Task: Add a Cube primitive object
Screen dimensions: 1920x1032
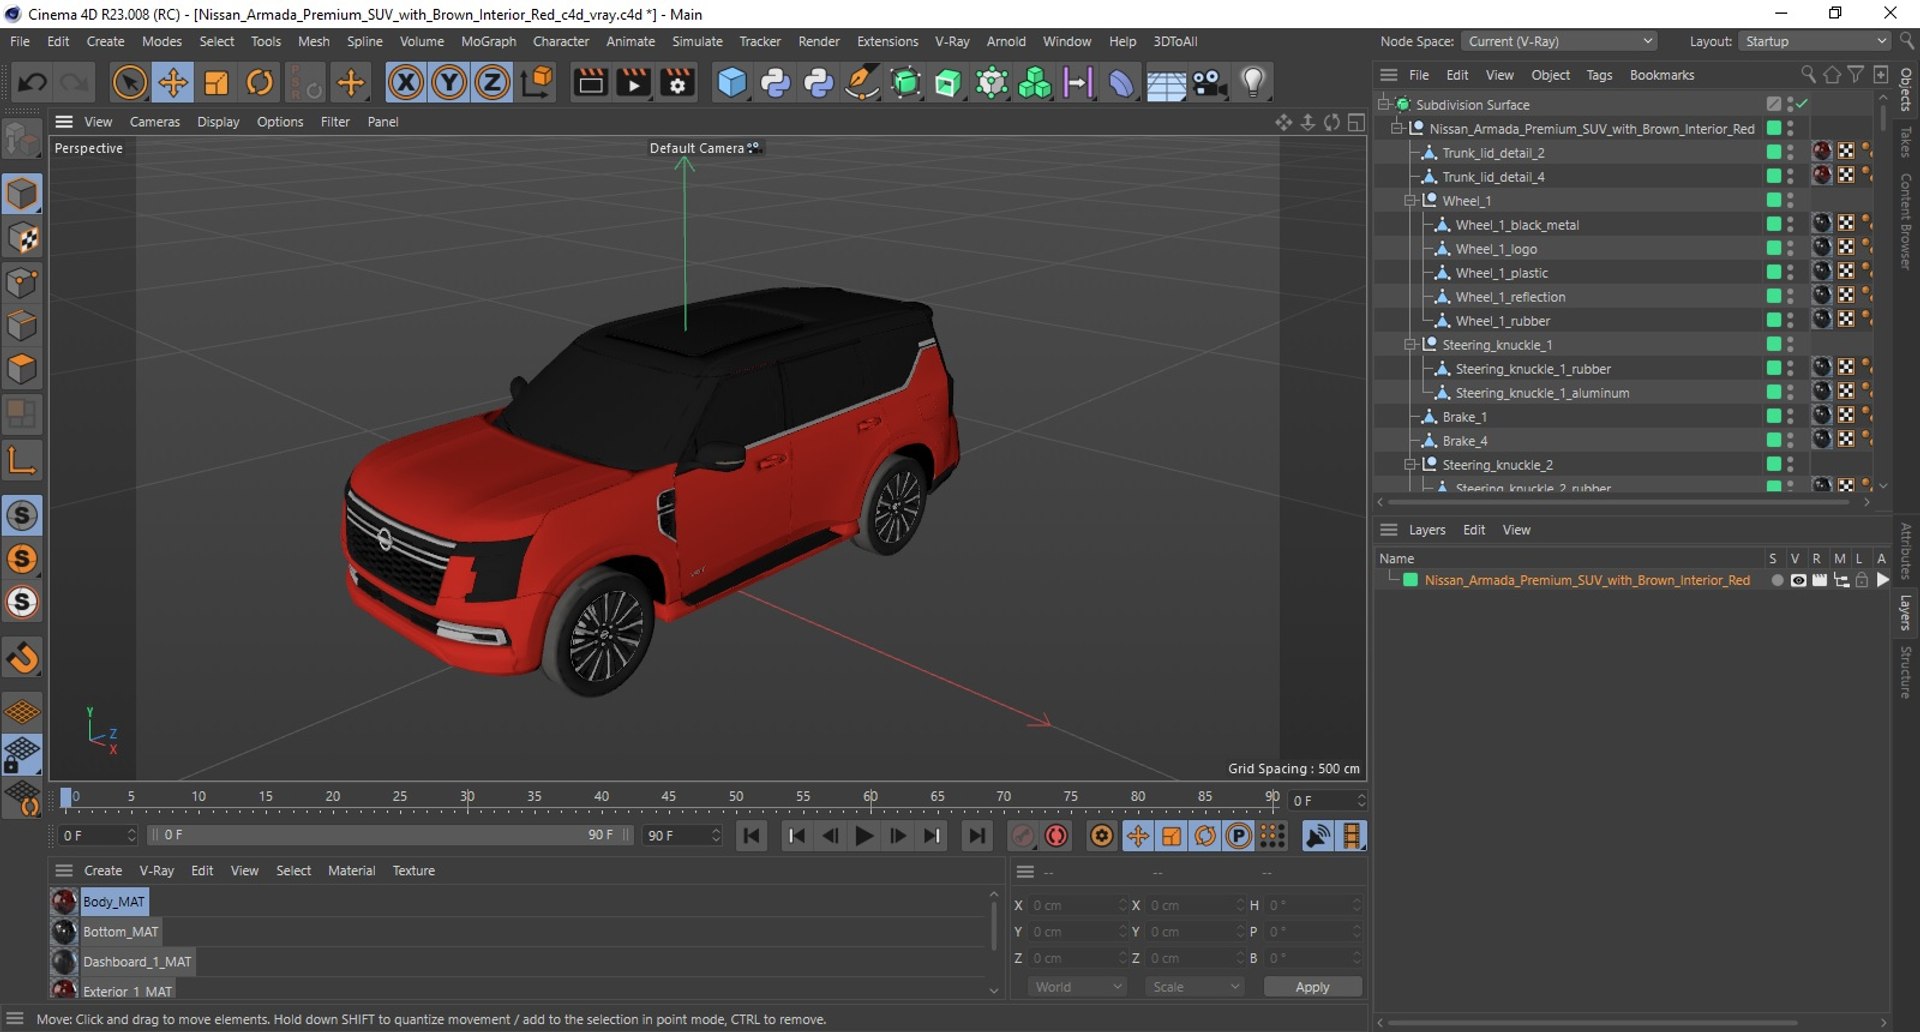Action: 732,82
